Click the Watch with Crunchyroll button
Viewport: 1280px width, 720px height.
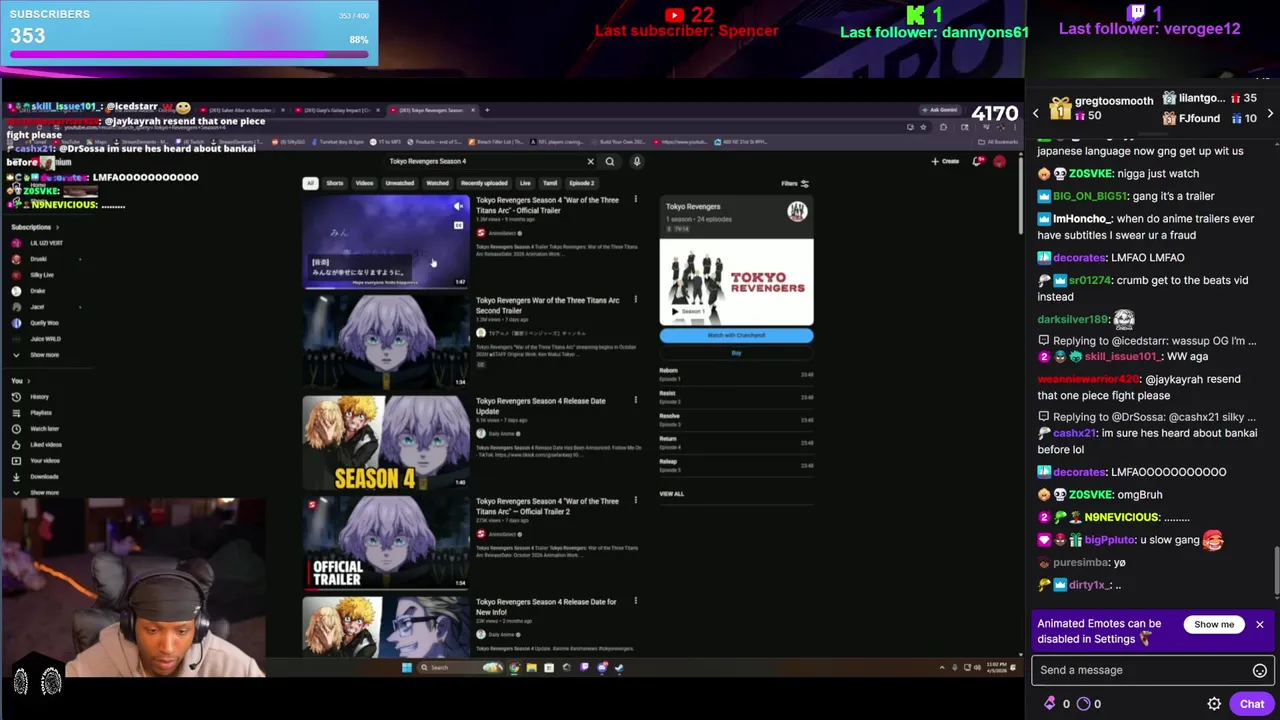tap(736, 335)
